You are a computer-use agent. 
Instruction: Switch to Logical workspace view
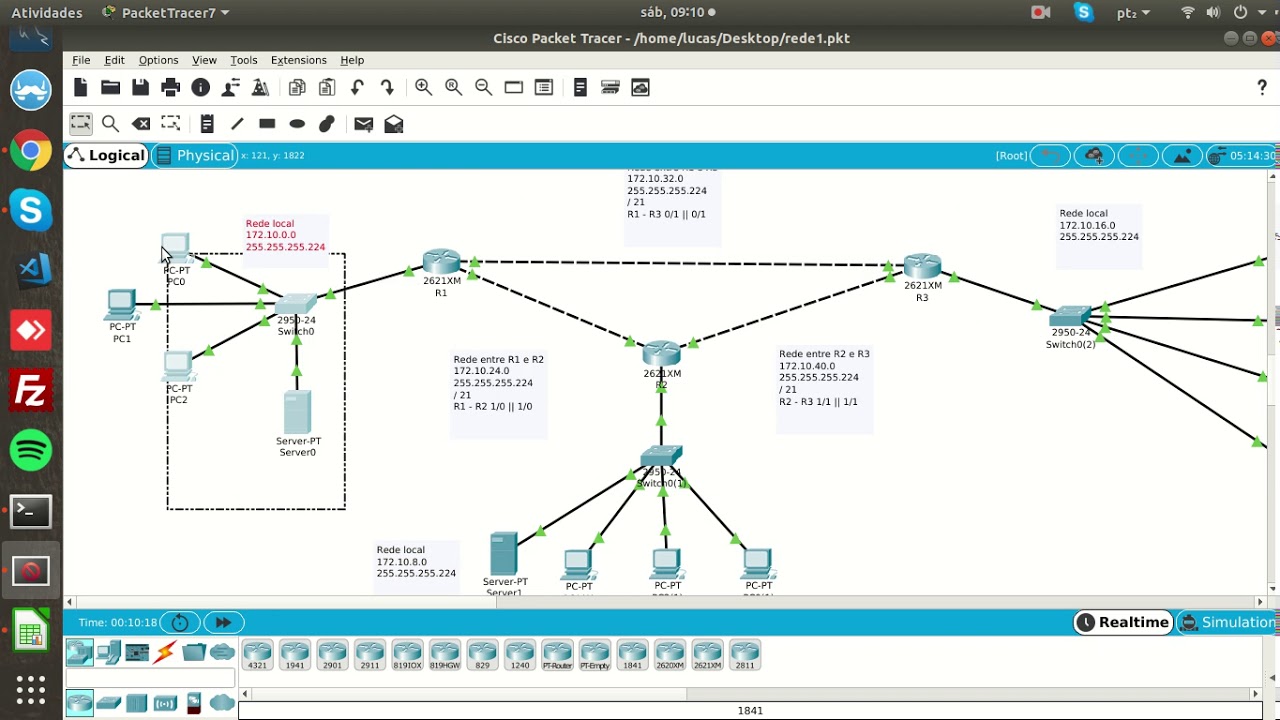click(x=106, y=155)
